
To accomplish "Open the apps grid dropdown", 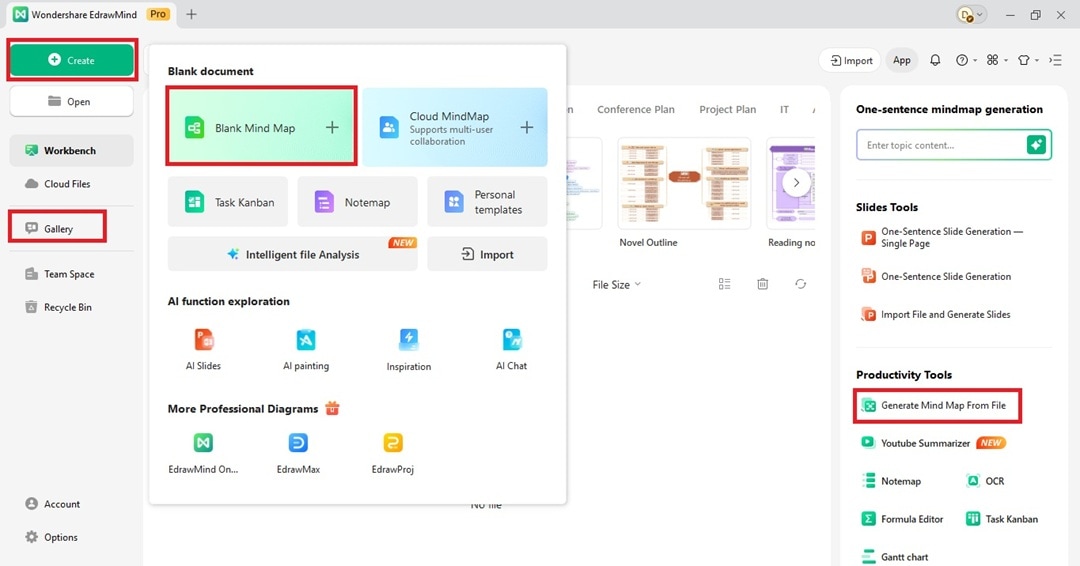I will (996, 61).
